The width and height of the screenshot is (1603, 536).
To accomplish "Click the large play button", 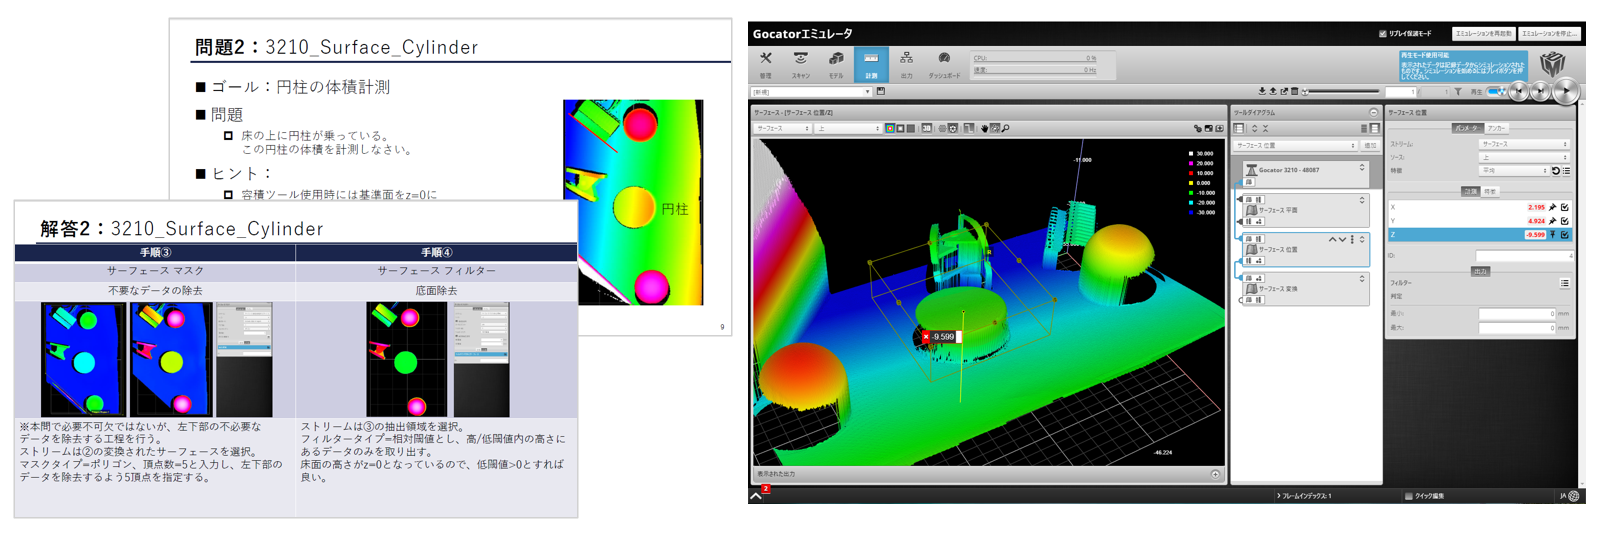I will (x=1566, y=91).
